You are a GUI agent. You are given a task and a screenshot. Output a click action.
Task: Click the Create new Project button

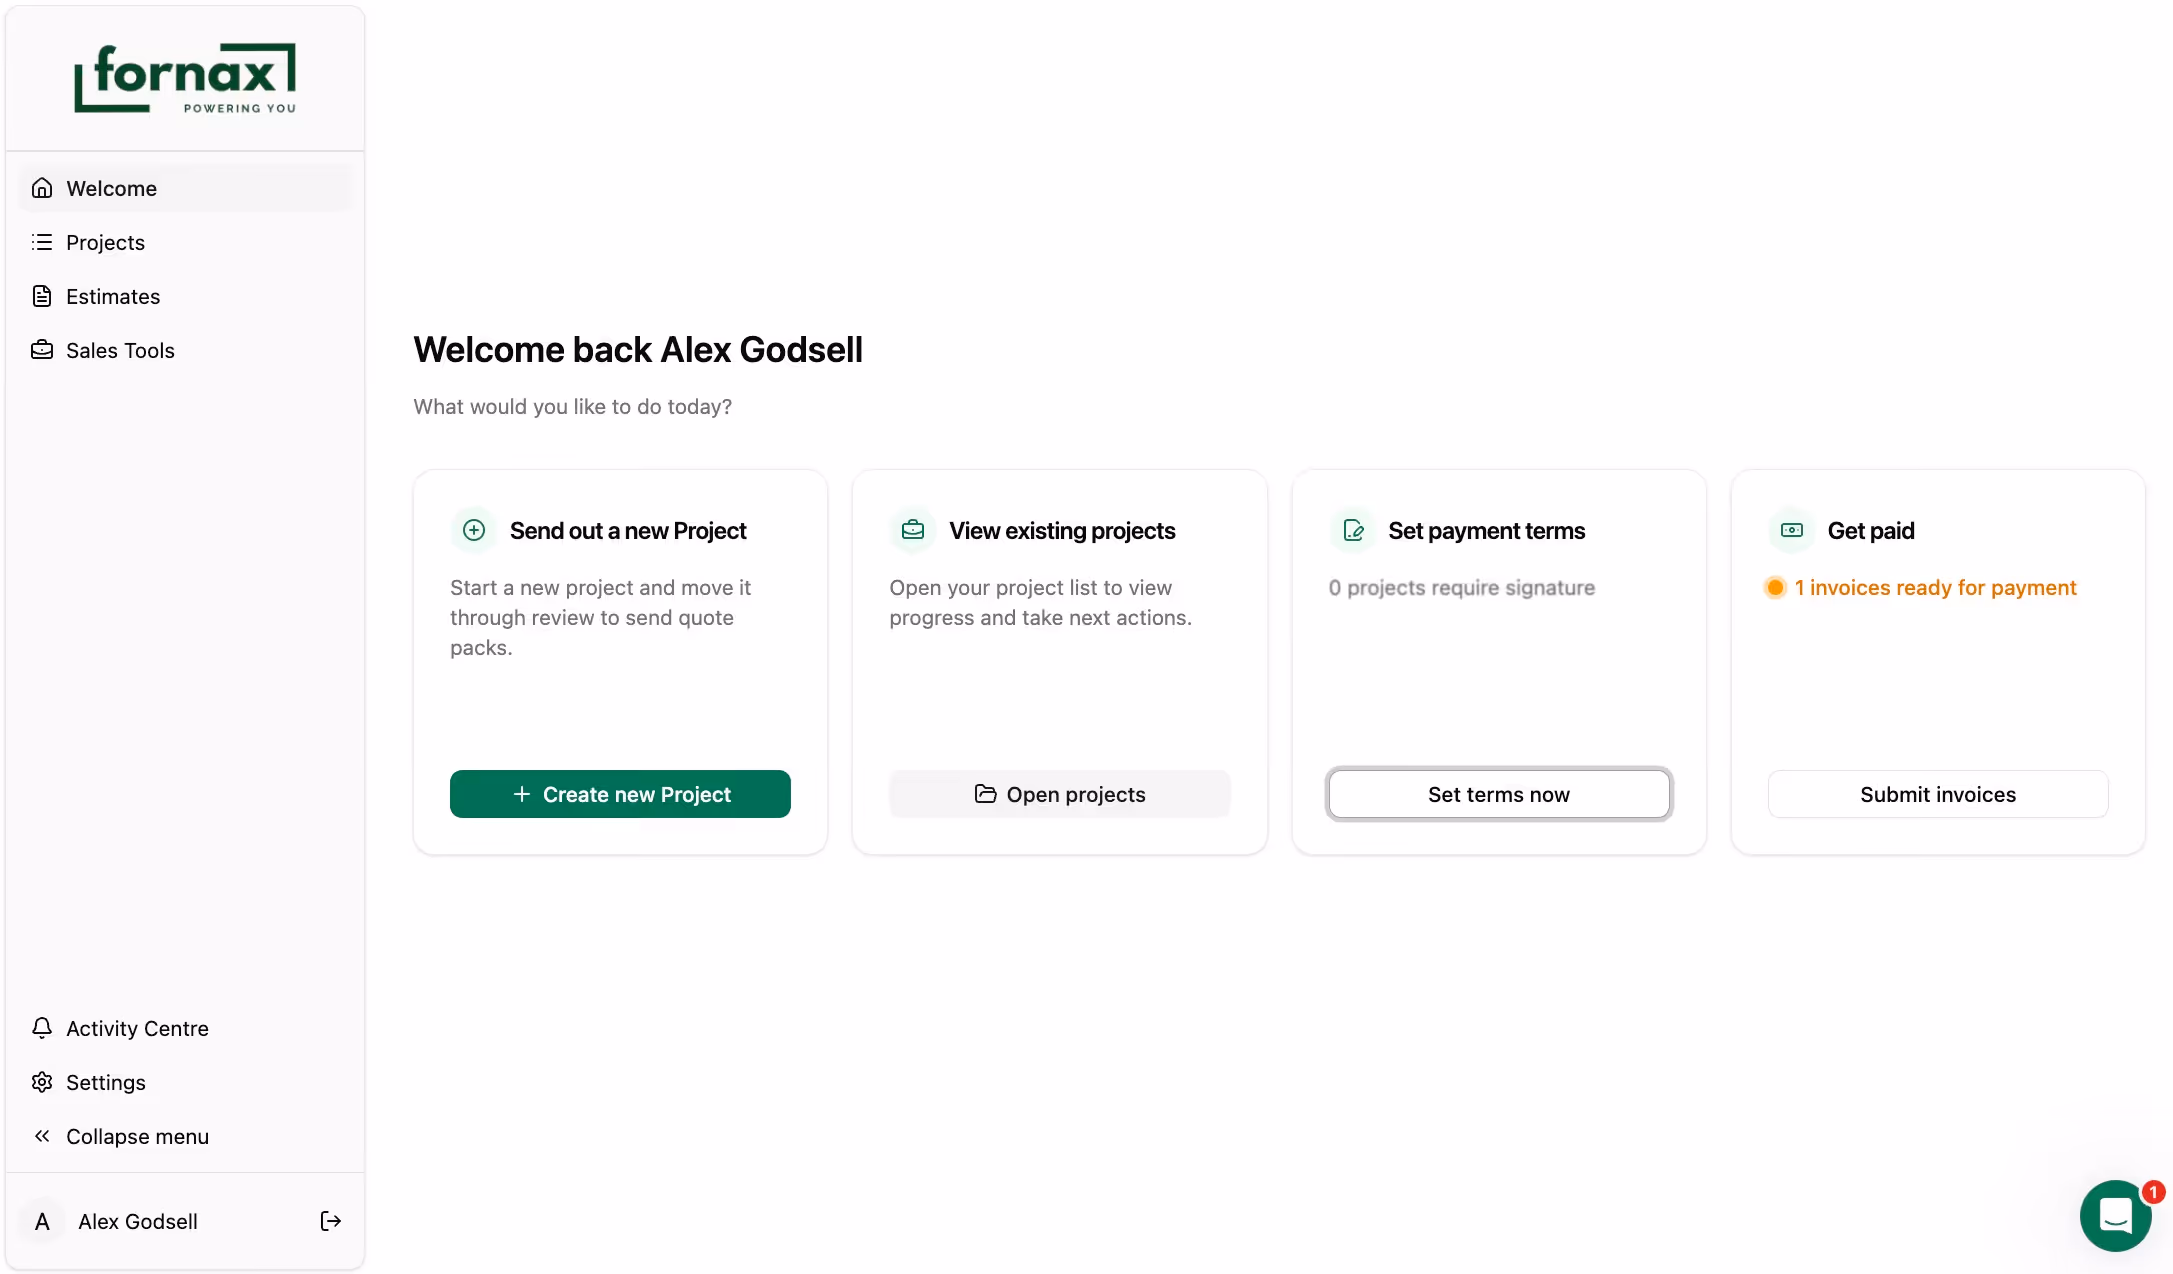pyautogui.click(x=620, y=794)
